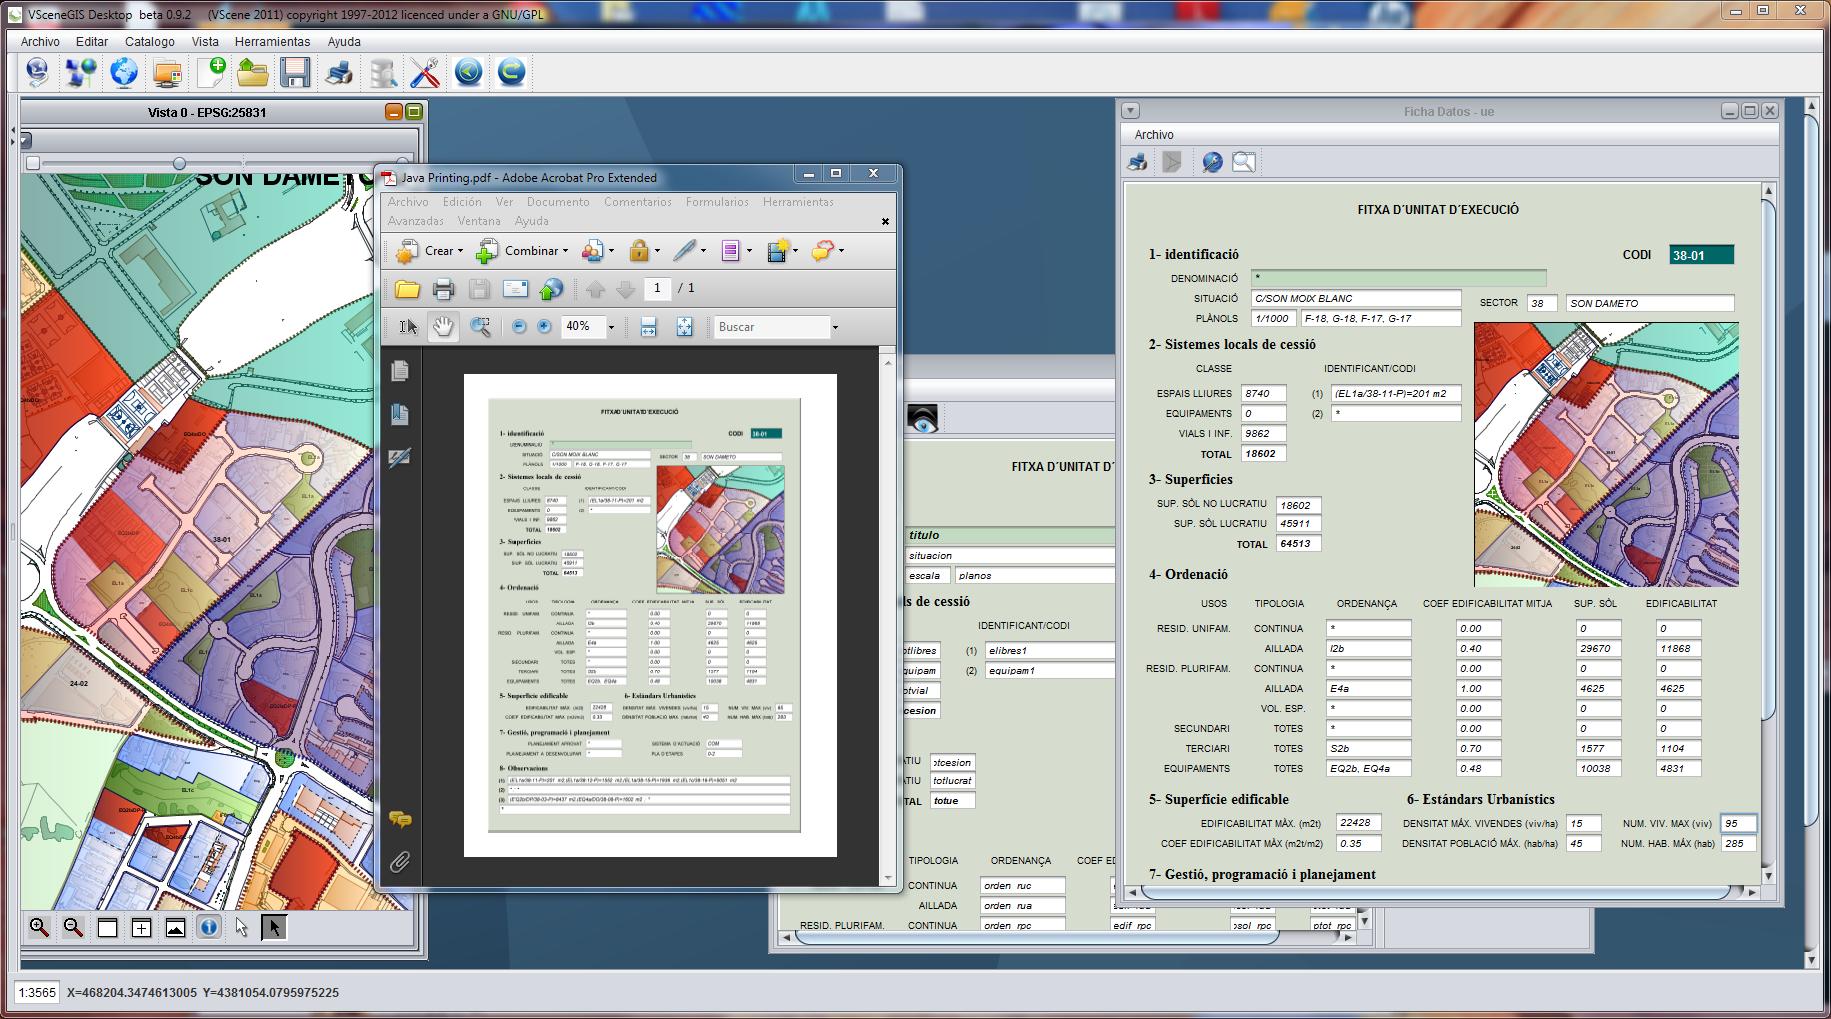The width and height of the screenshot is (1831, 1019).
Task: Select the zoom in magnifier in Vista 0 window
Action: [x=39, y=927]
